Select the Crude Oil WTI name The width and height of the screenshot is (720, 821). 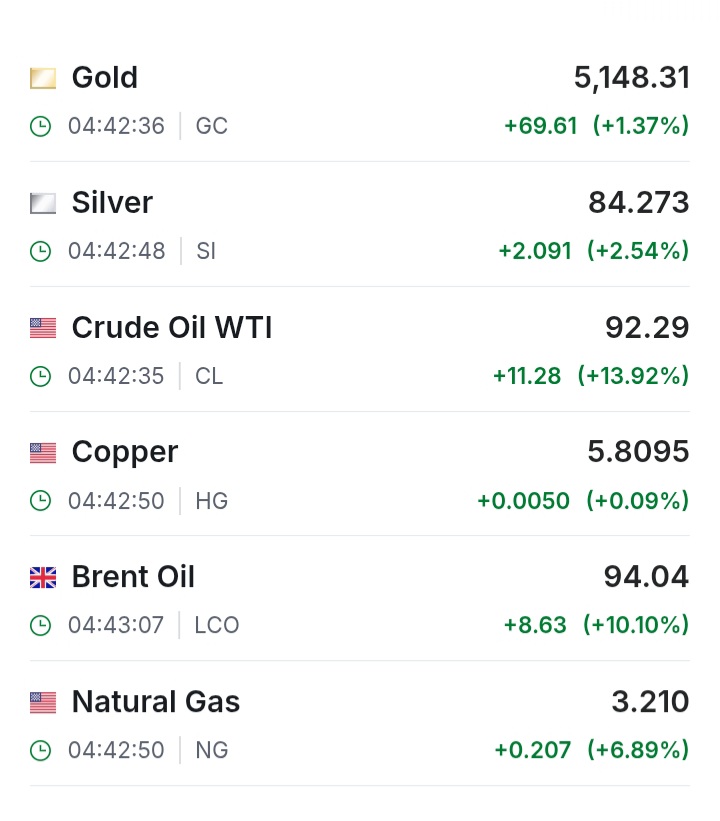[172, 328]
